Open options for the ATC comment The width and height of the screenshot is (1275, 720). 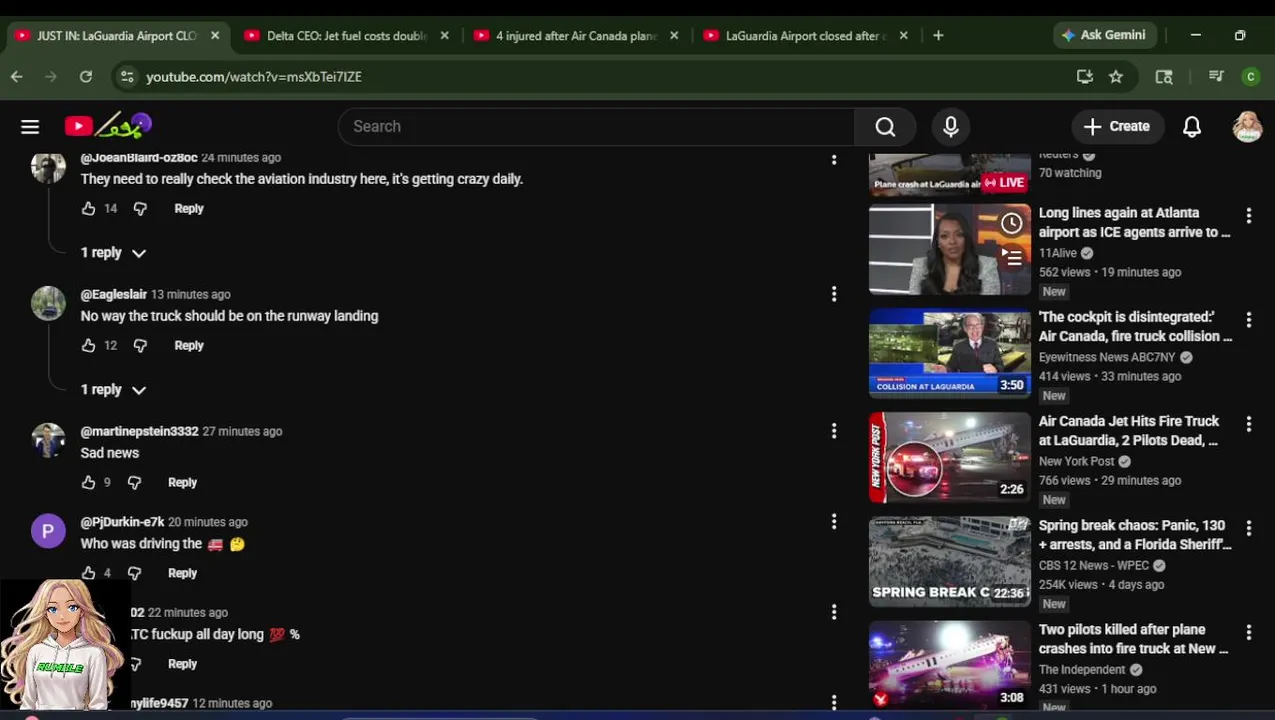pos(834,612)
